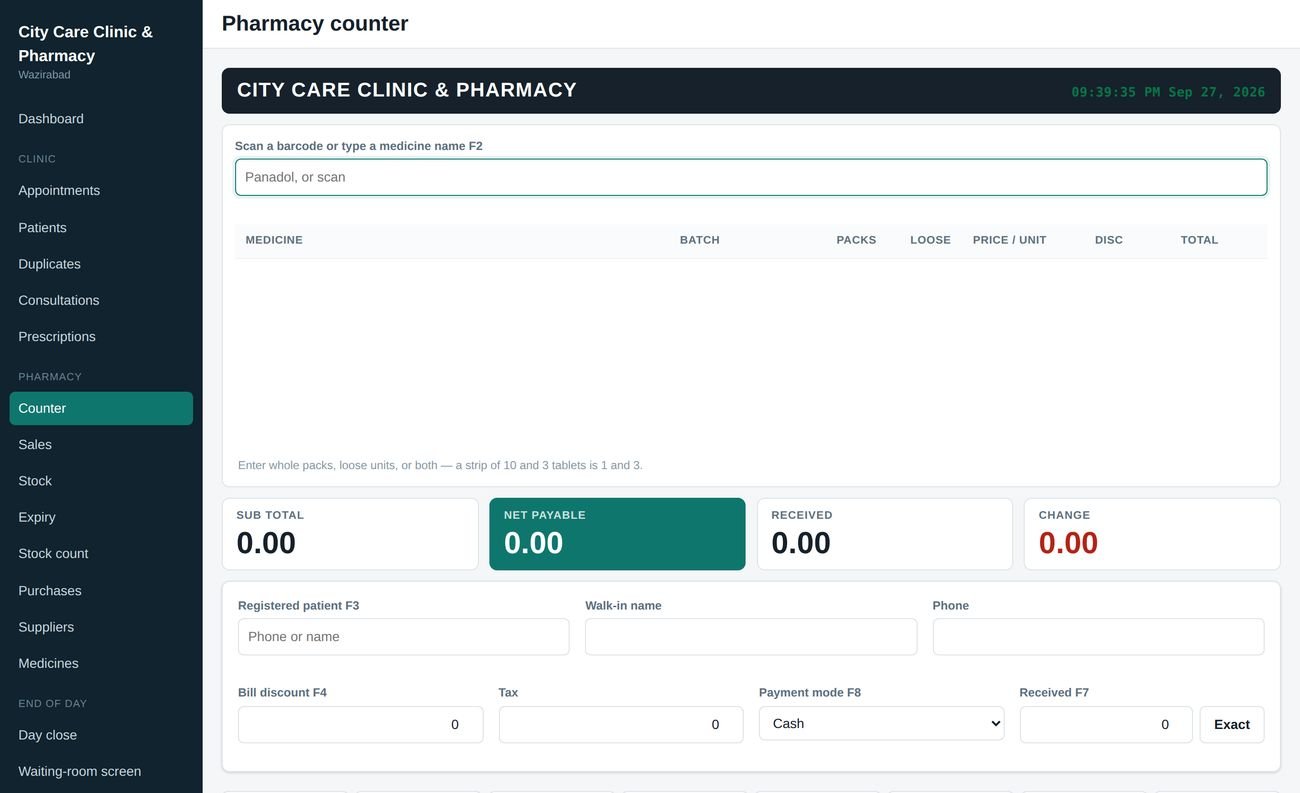Go to Suppliers
The width and height of the screenshot is (1300, 793).
101,627
